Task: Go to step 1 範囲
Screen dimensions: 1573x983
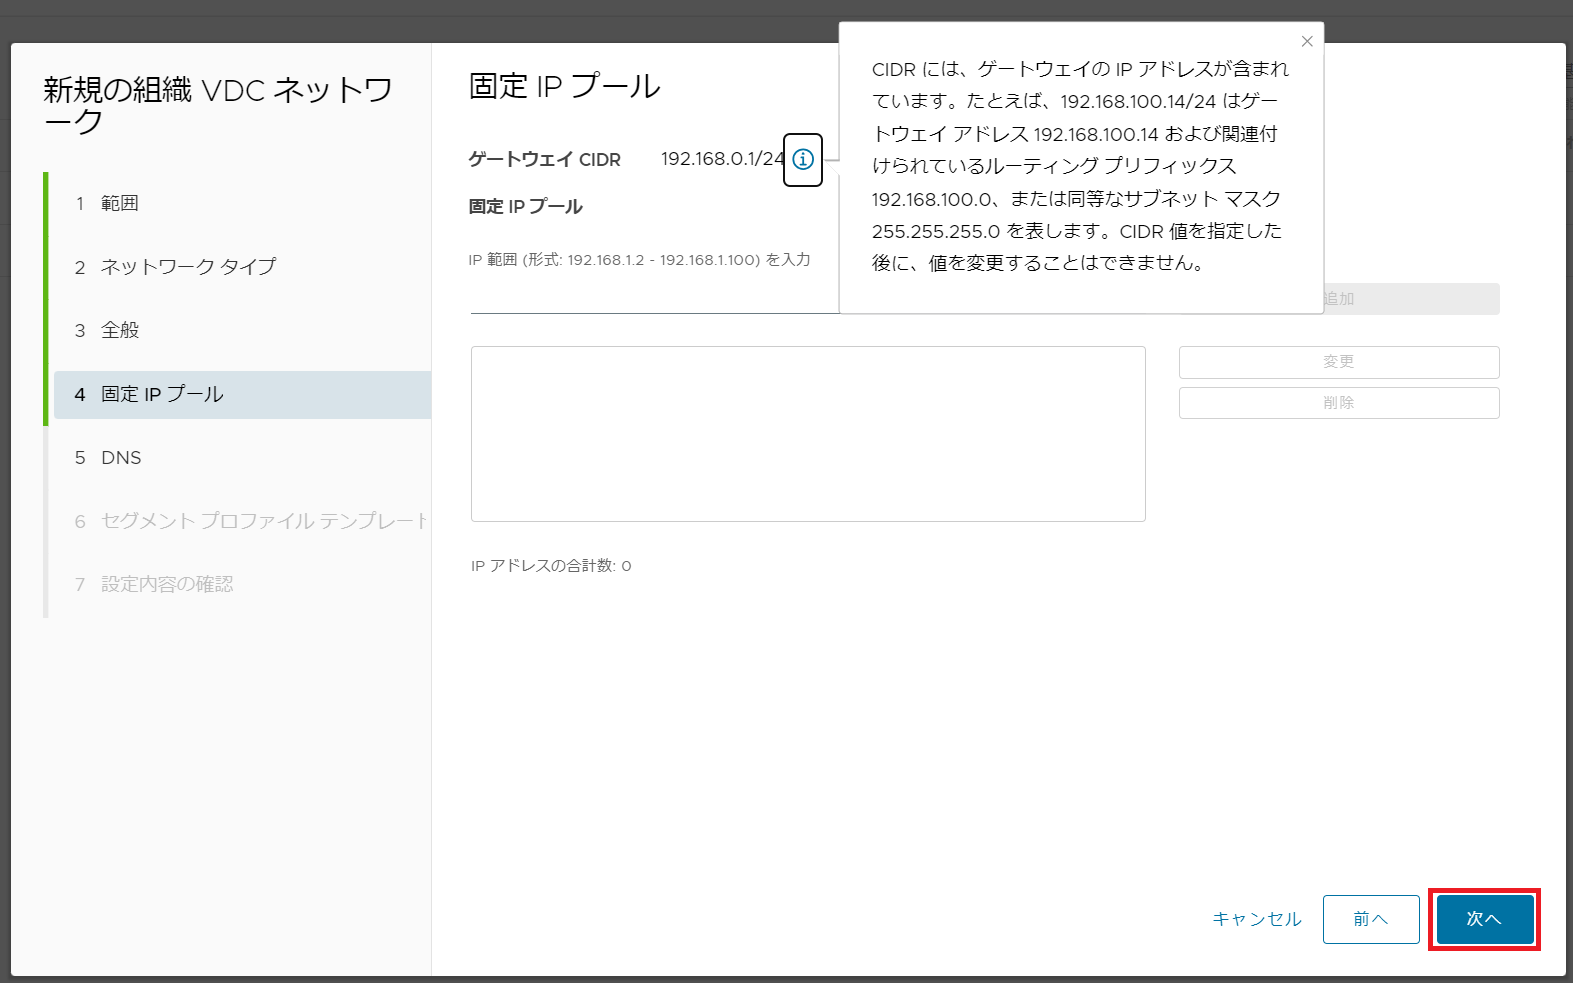Action: [x=242, y=203]
